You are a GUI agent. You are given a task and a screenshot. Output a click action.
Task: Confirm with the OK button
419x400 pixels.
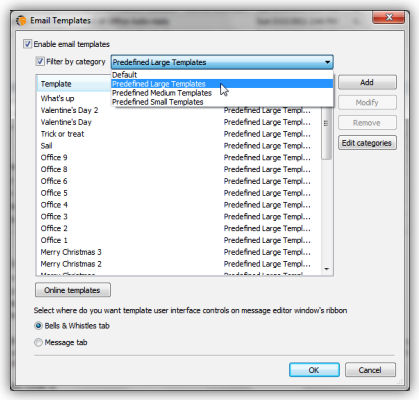(314, 370)
